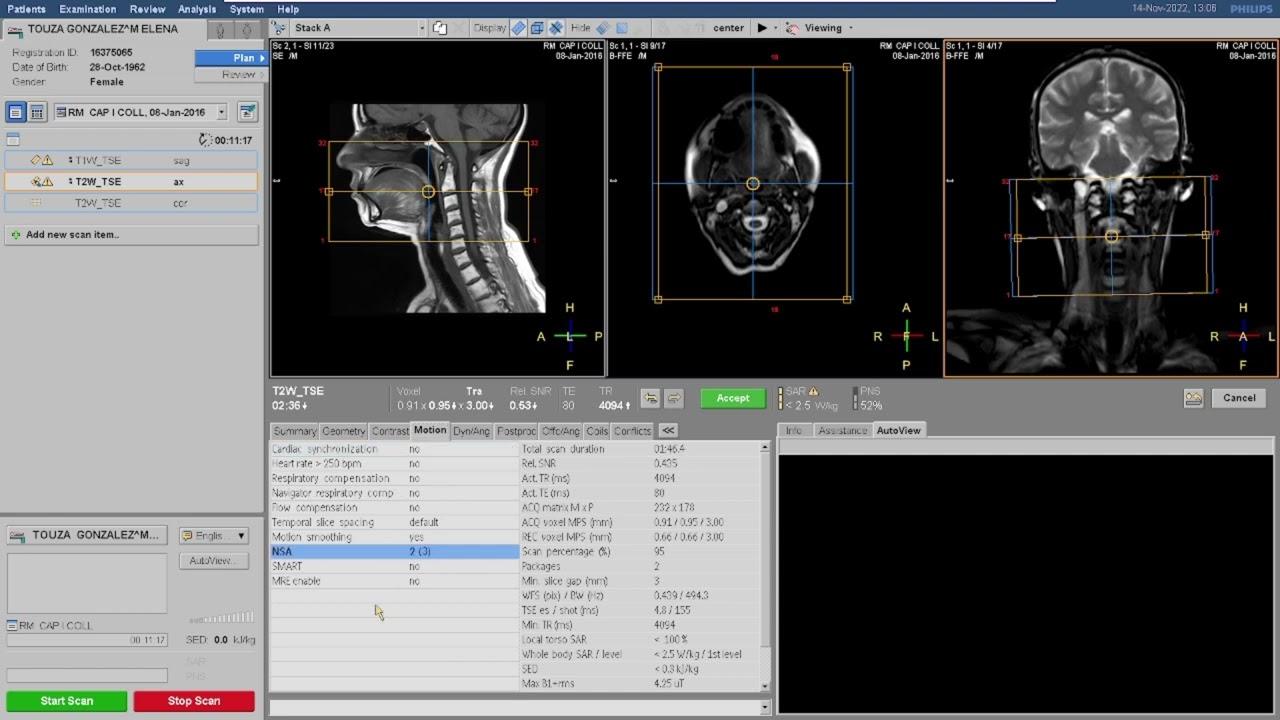Select the NSA parameter row

click(394, 552)
